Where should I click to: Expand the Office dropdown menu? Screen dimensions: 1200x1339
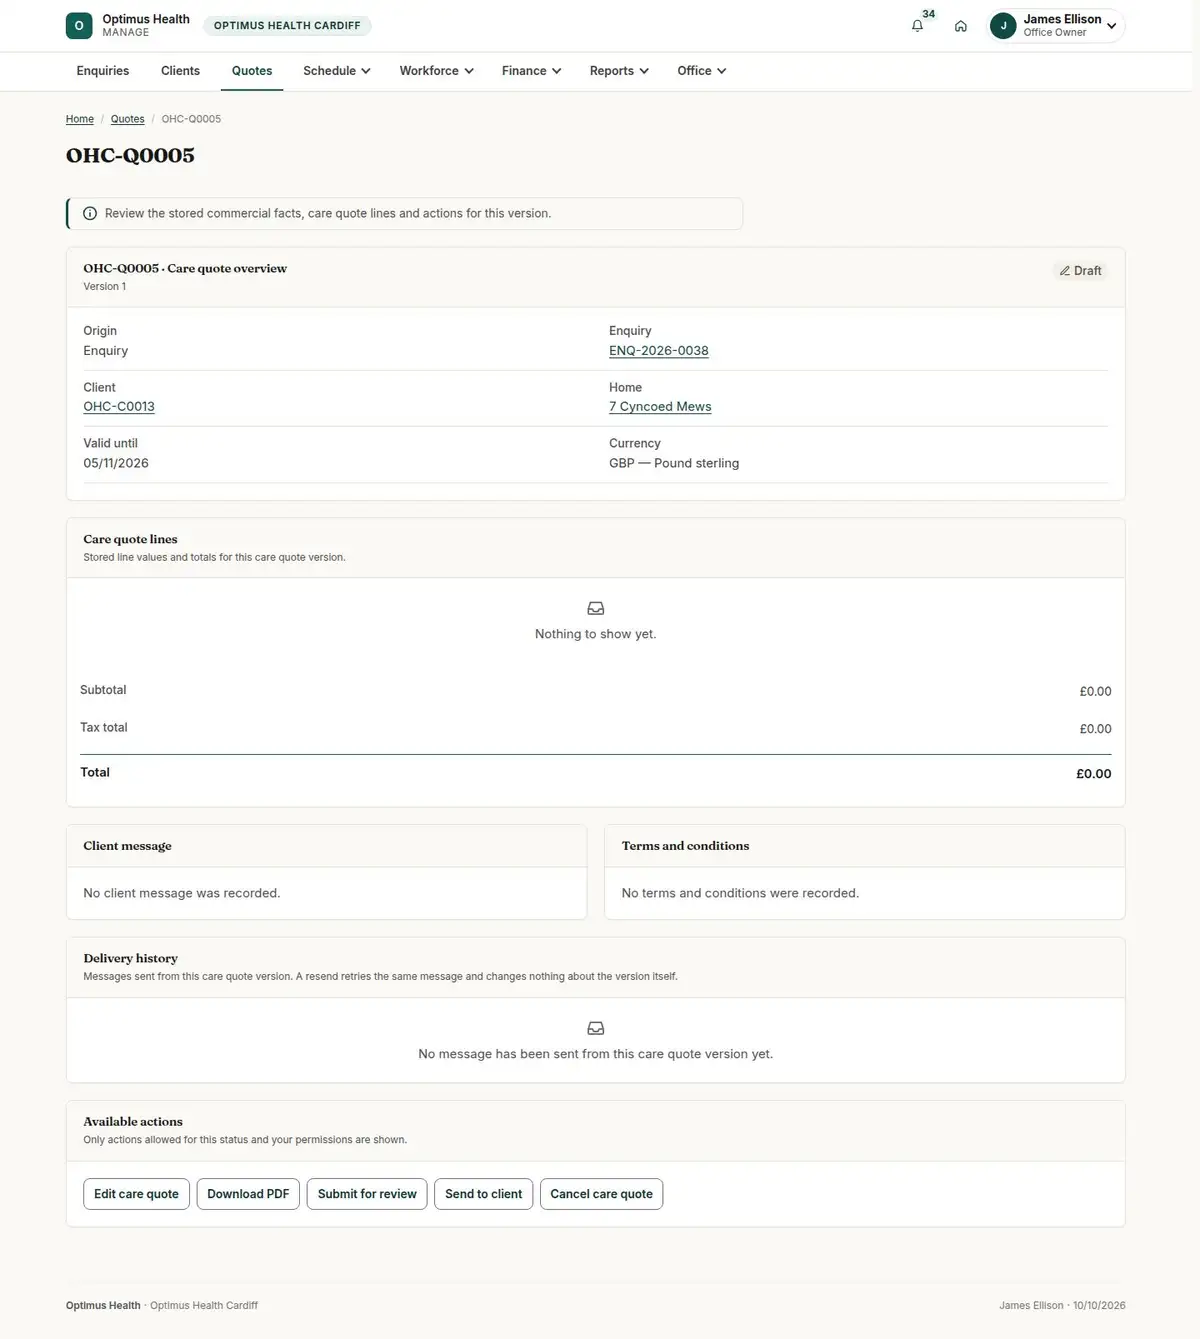[701, 71]
